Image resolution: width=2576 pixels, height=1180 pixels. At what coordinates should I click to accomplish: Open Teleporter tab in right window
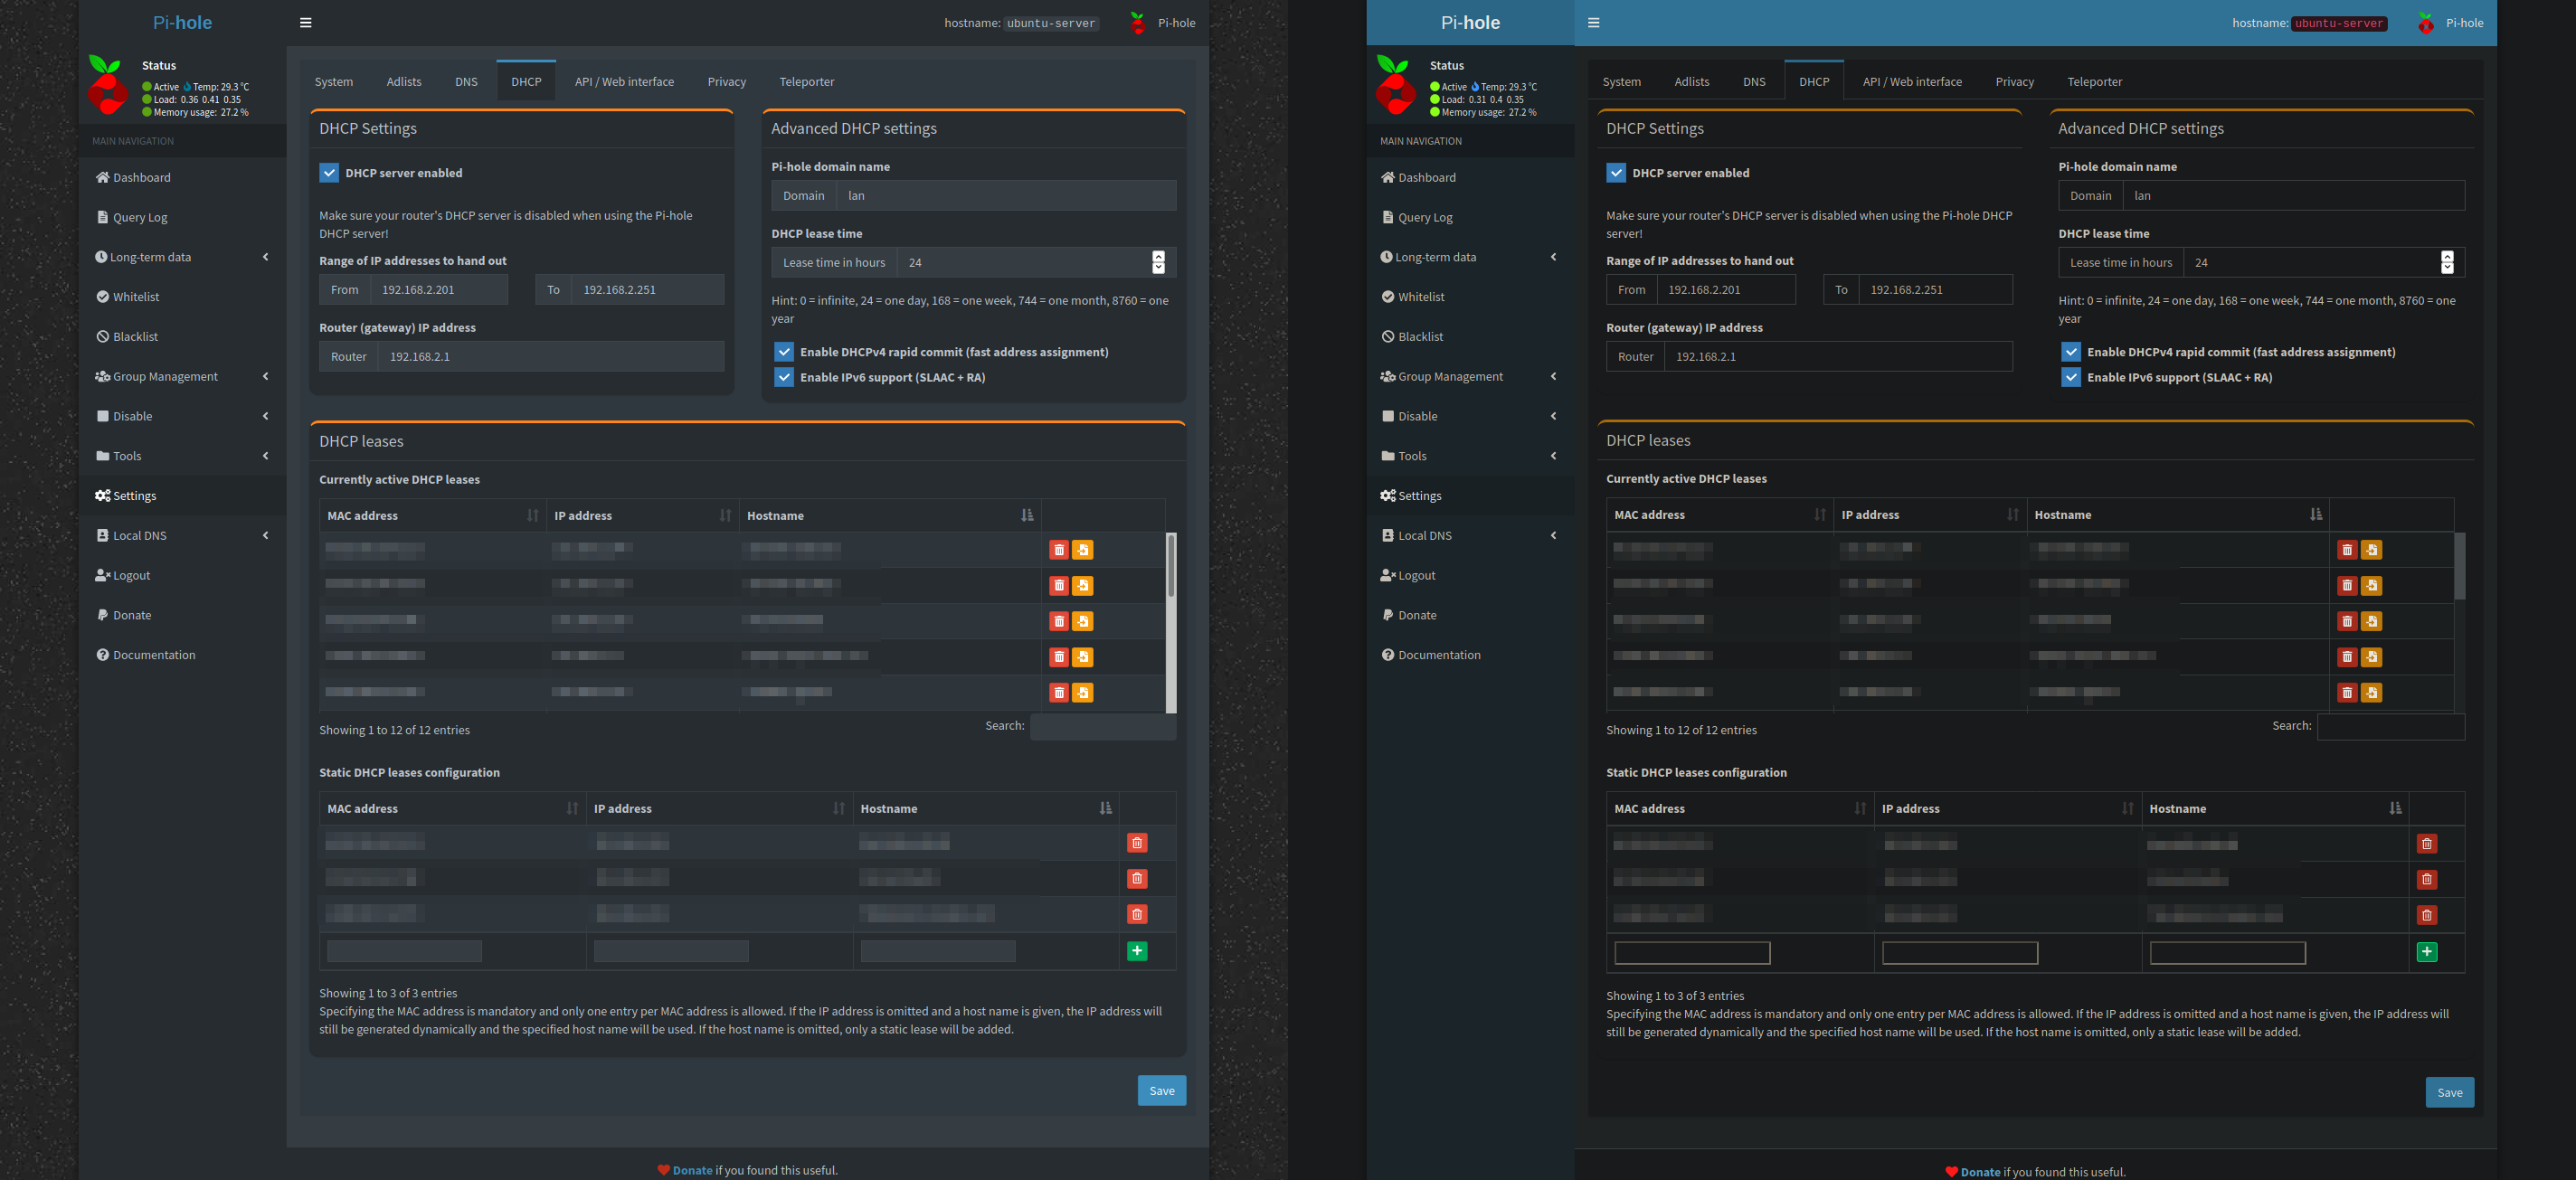point(2094,82)
